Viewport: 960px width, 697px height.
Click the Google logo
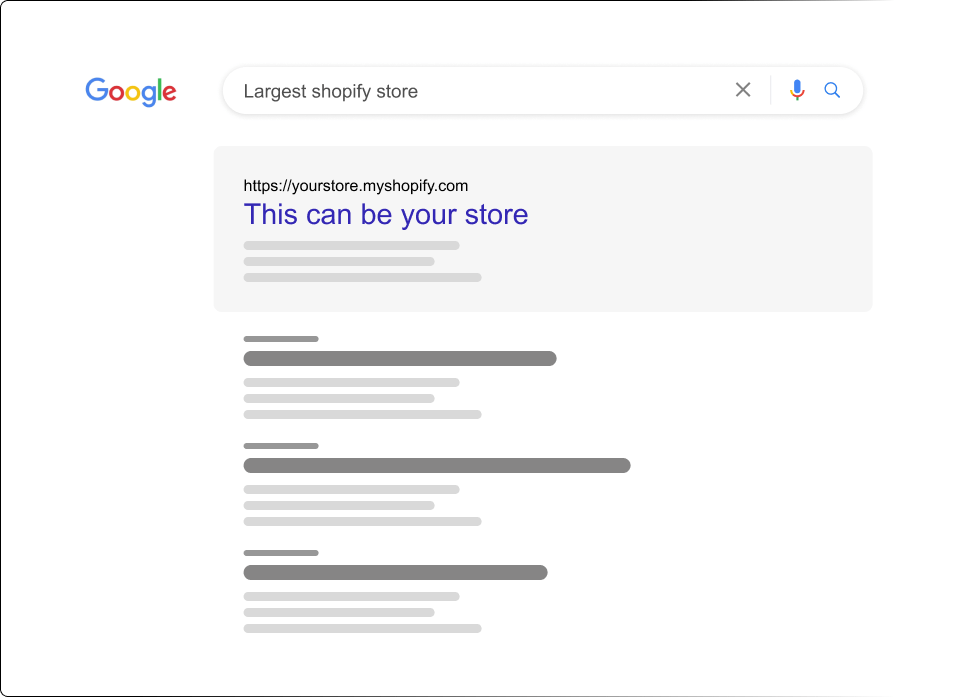(131, 91)
